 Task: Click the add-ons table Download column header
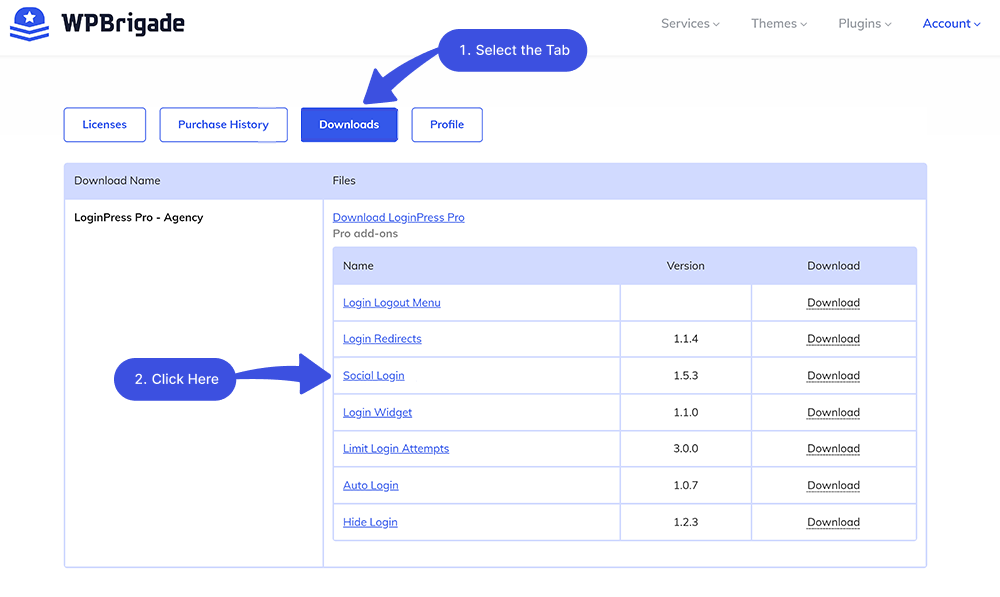pyautogui.click(x=834, y=266)
